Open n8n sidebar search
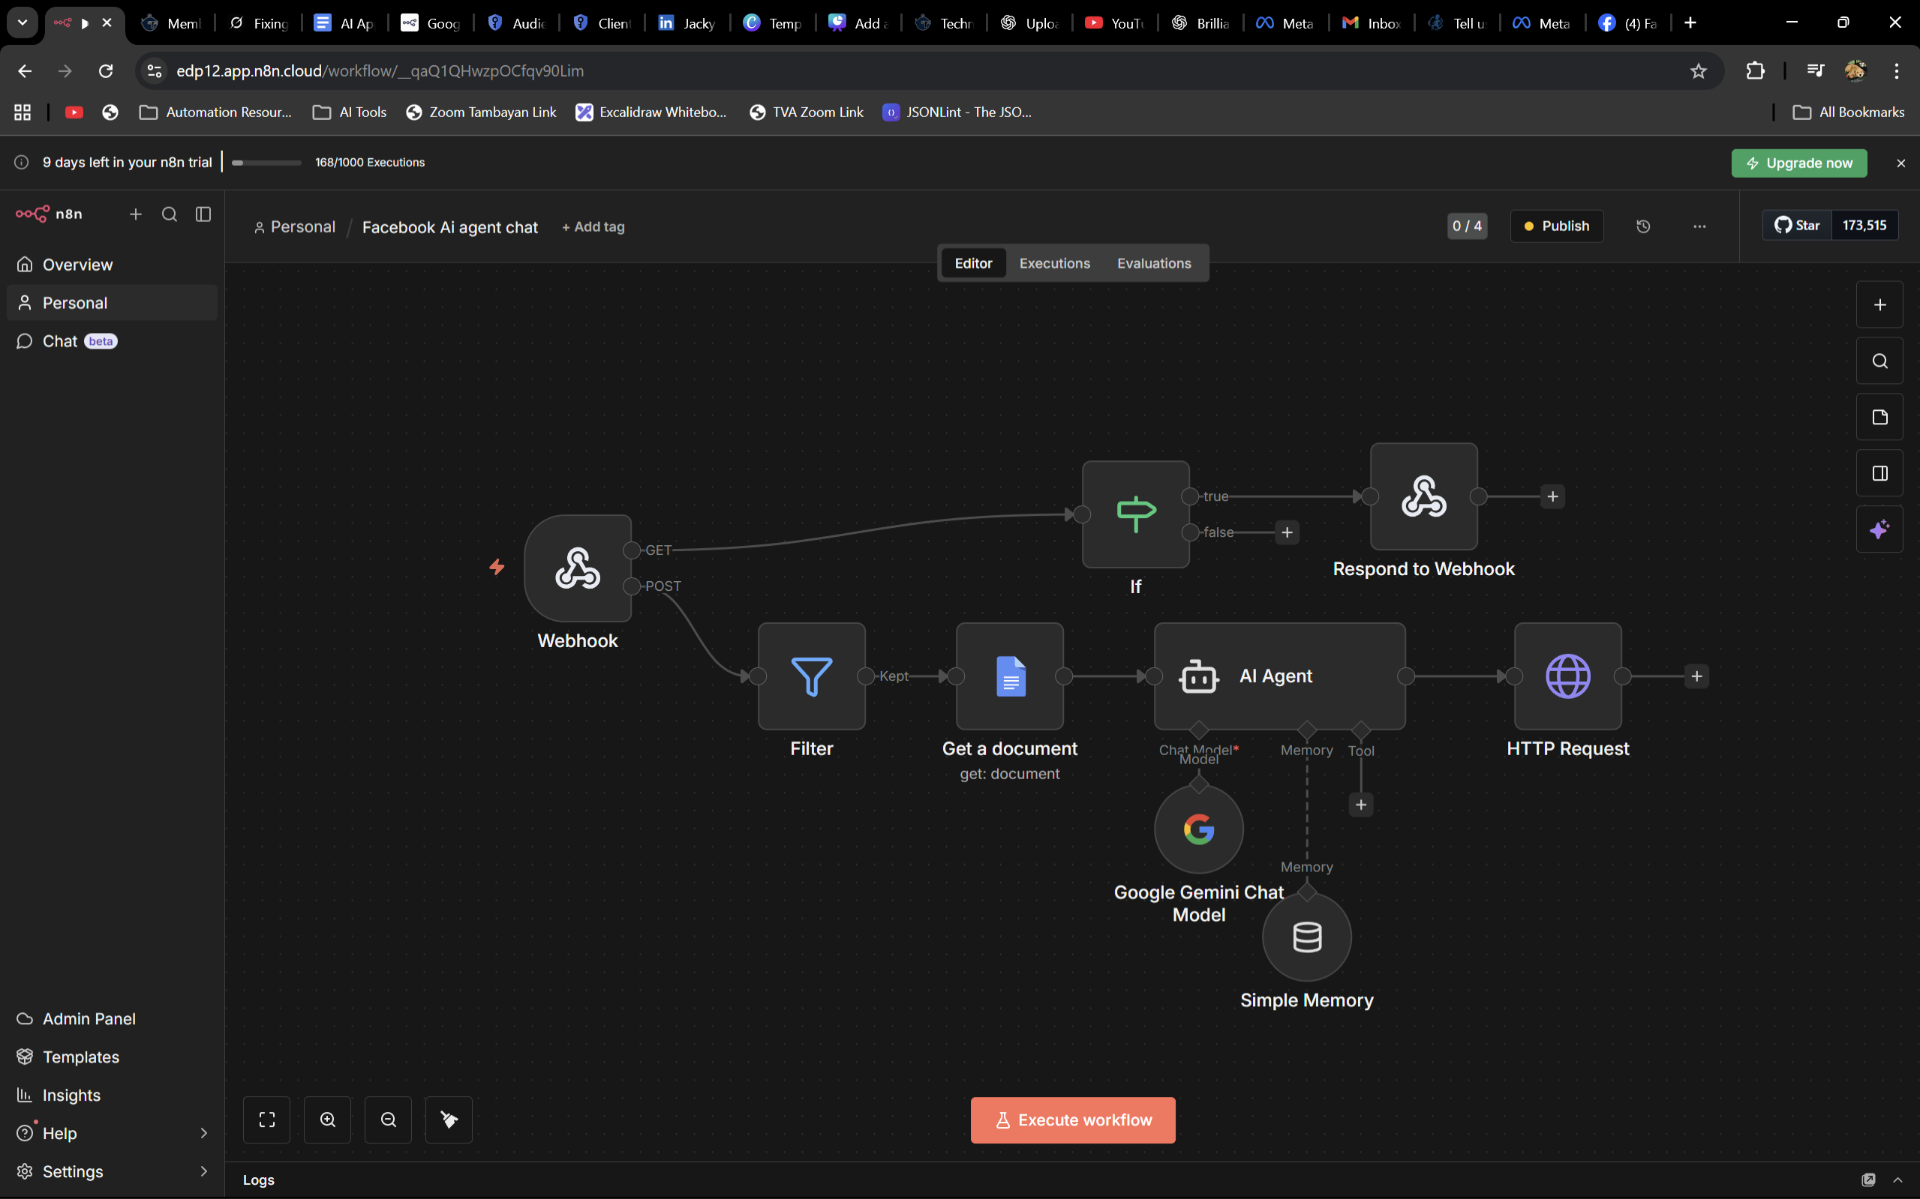 click(x=170, y=214)
